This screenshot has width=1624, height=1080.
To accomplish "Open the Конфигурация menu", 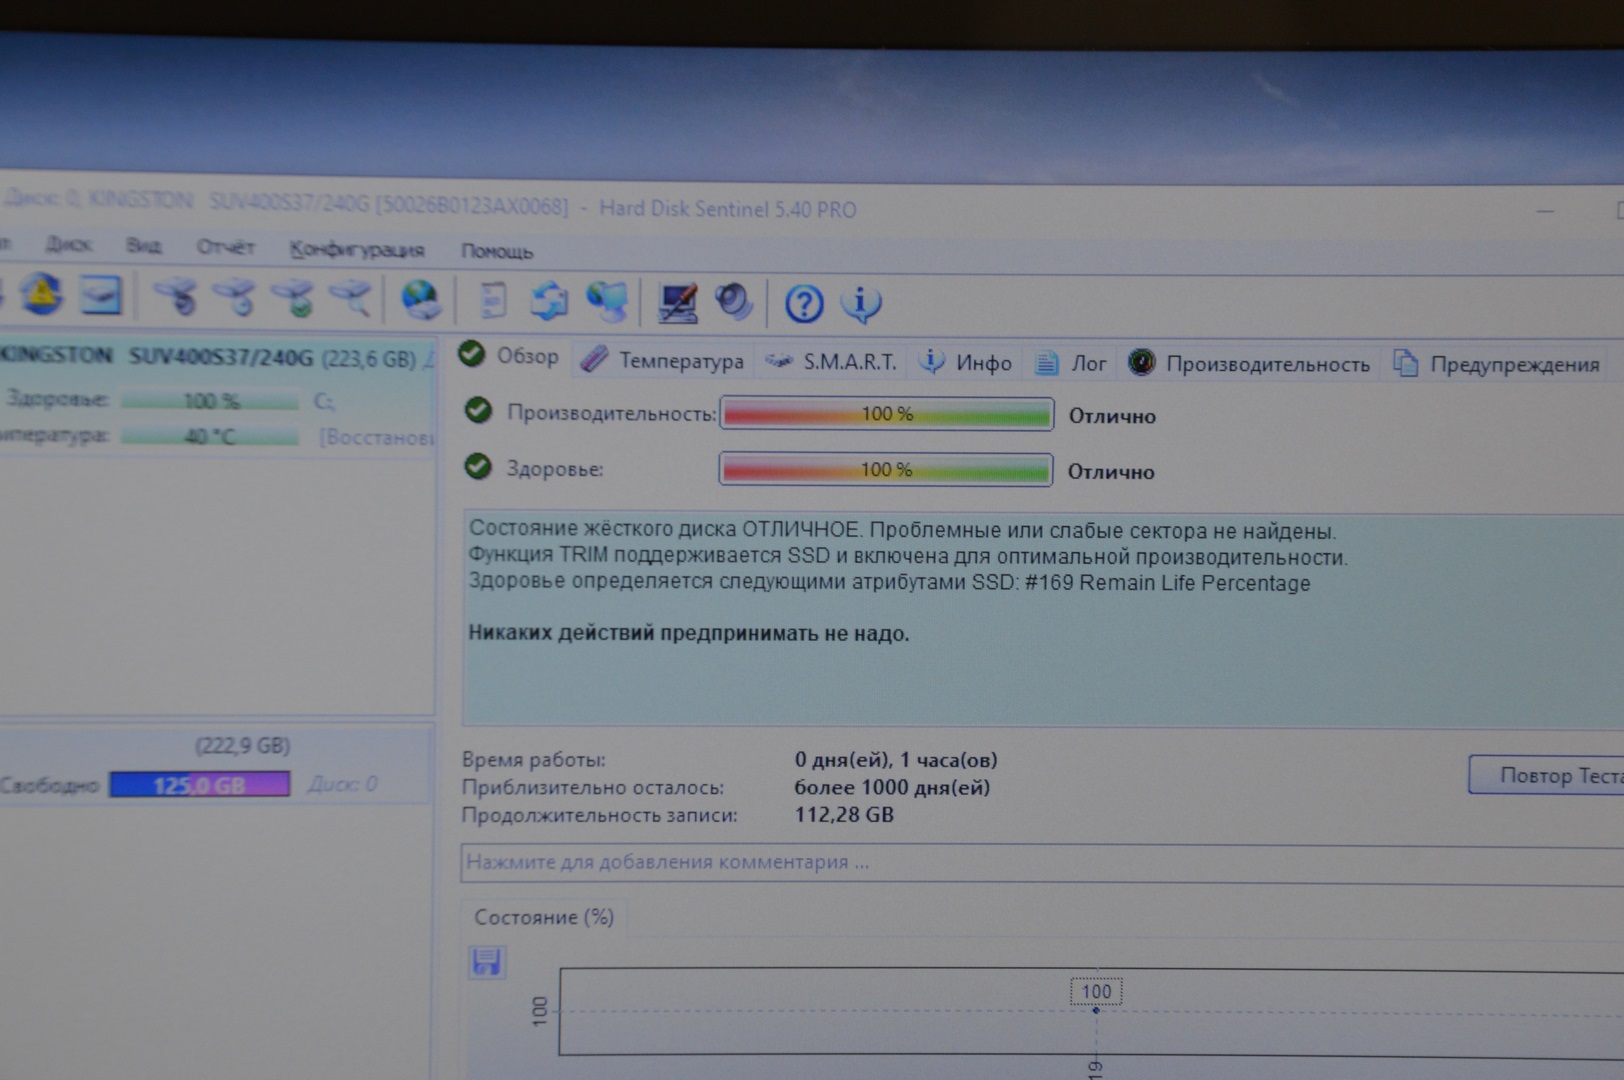I will [356, 249].
